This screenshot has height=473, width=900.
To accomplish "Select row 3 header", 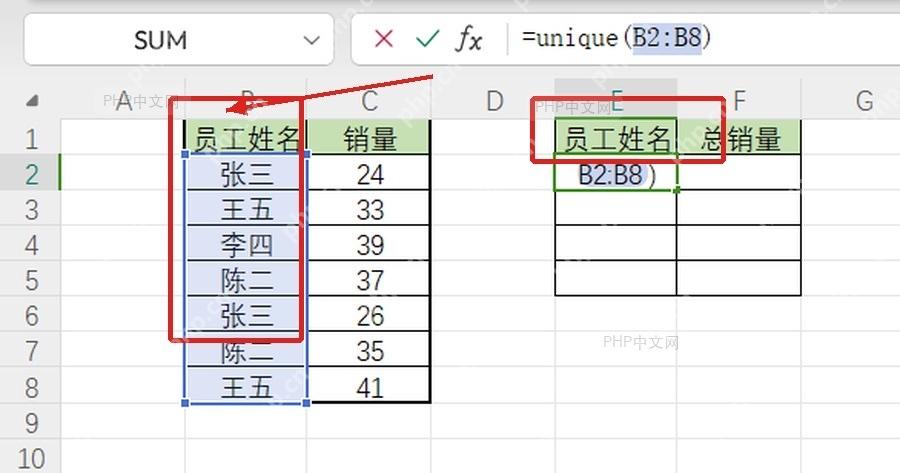I will 30,210.
